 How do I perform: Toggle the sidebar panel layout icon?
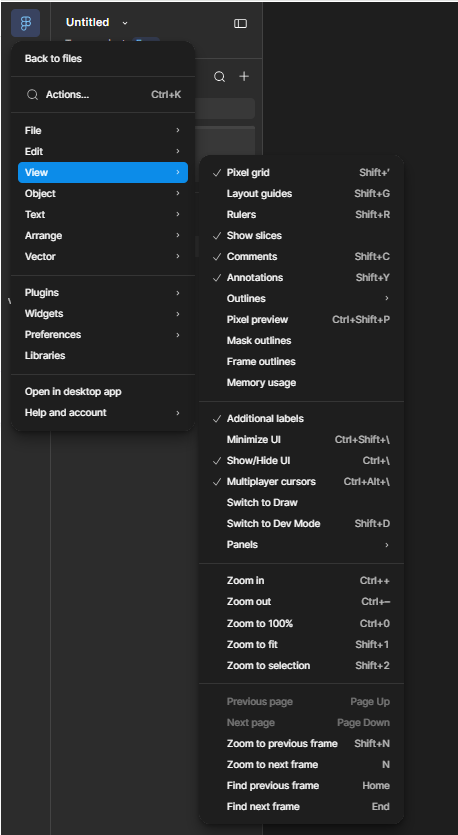pos(240,23)
